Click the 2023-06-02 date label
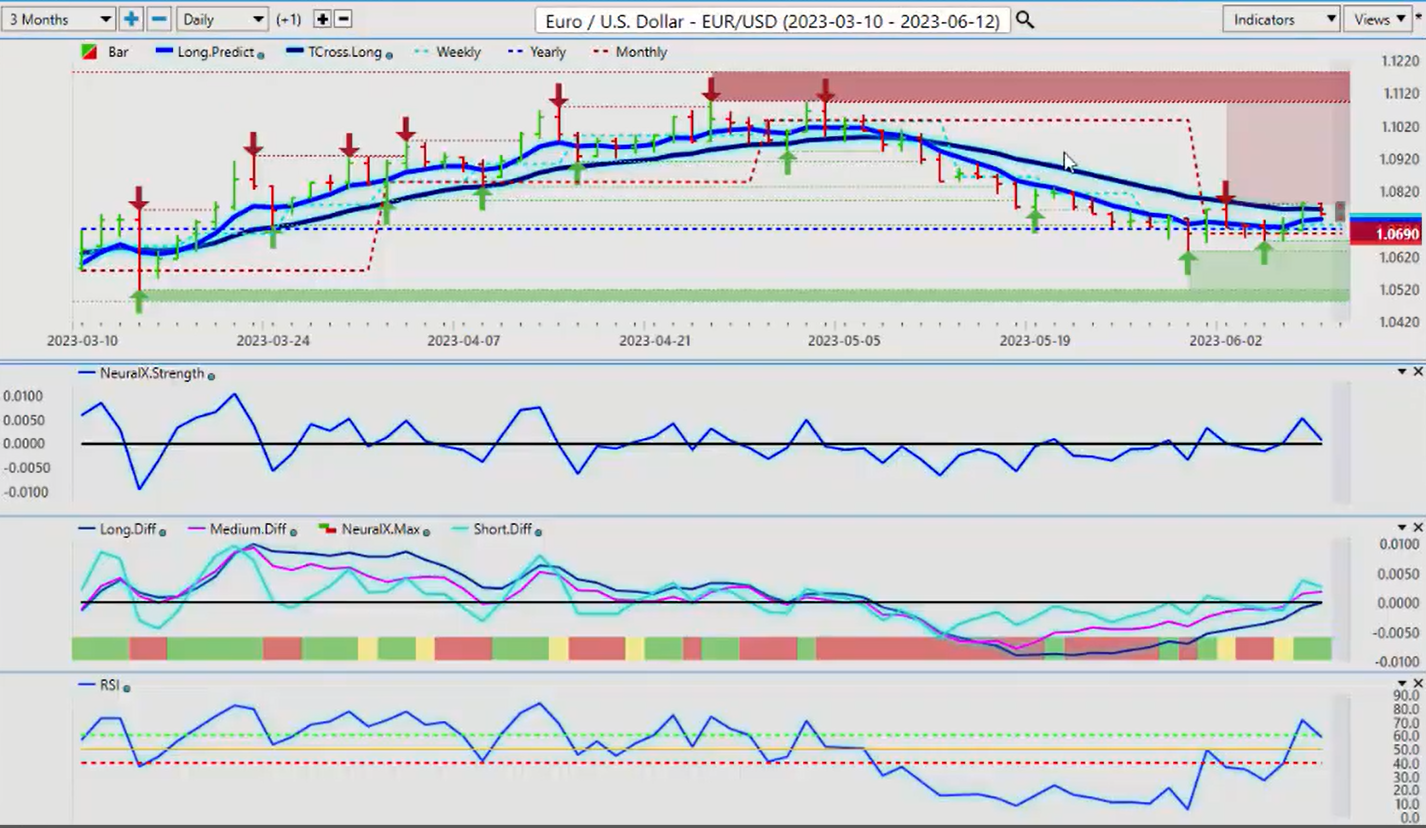Image resolution: width=1426 pixels, height=828 pixels. click(1225, 341)
